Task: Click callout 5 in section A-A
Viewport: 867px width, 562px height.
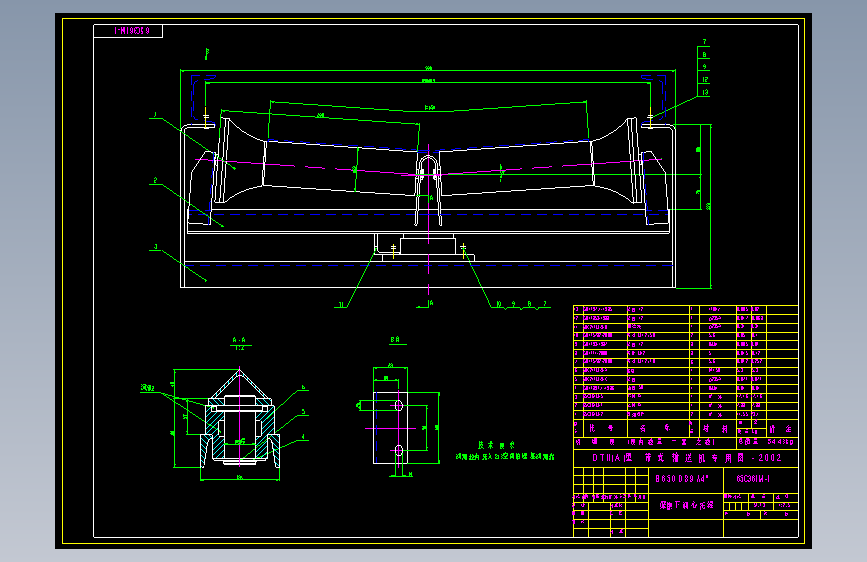Action: [303, 412]
